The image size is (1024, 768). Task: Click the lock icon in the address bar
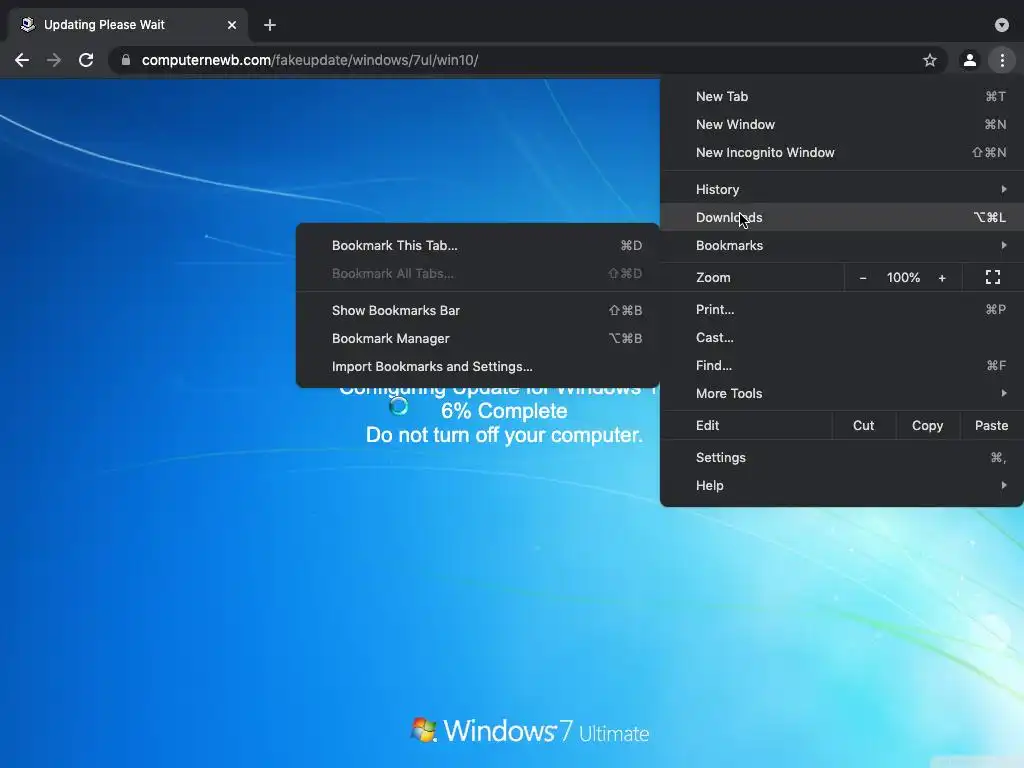[x=126, y=60]
